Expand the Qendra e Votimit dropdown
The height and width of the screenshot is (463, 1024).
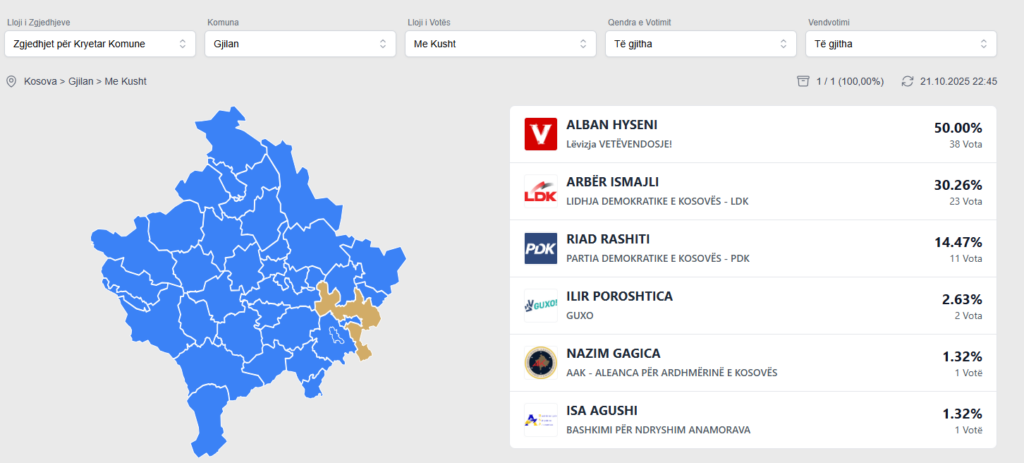700,44
